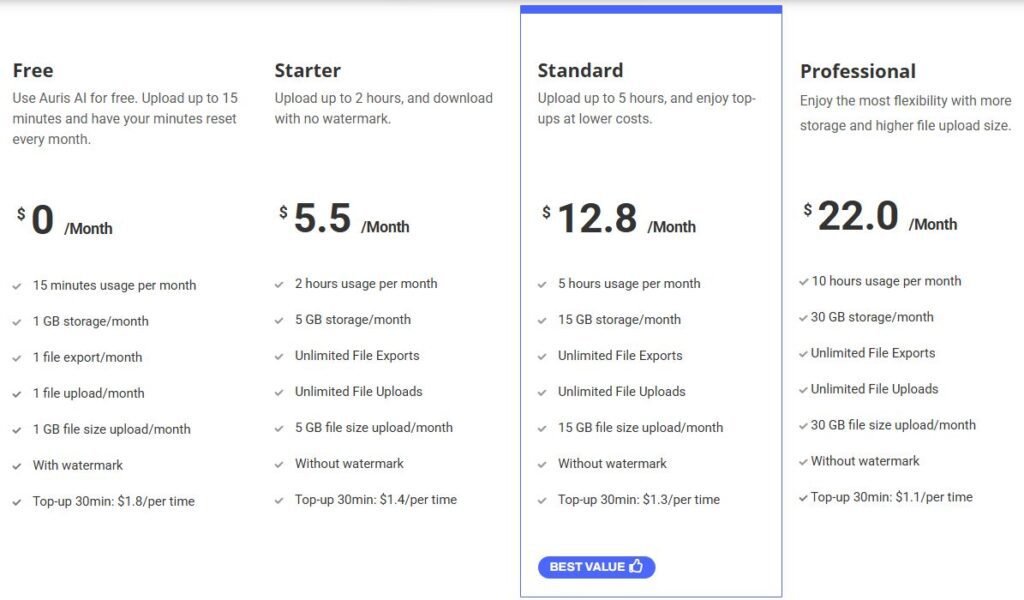Click the checkmark beside "2 hours usage per month"

tap(279, 284)
